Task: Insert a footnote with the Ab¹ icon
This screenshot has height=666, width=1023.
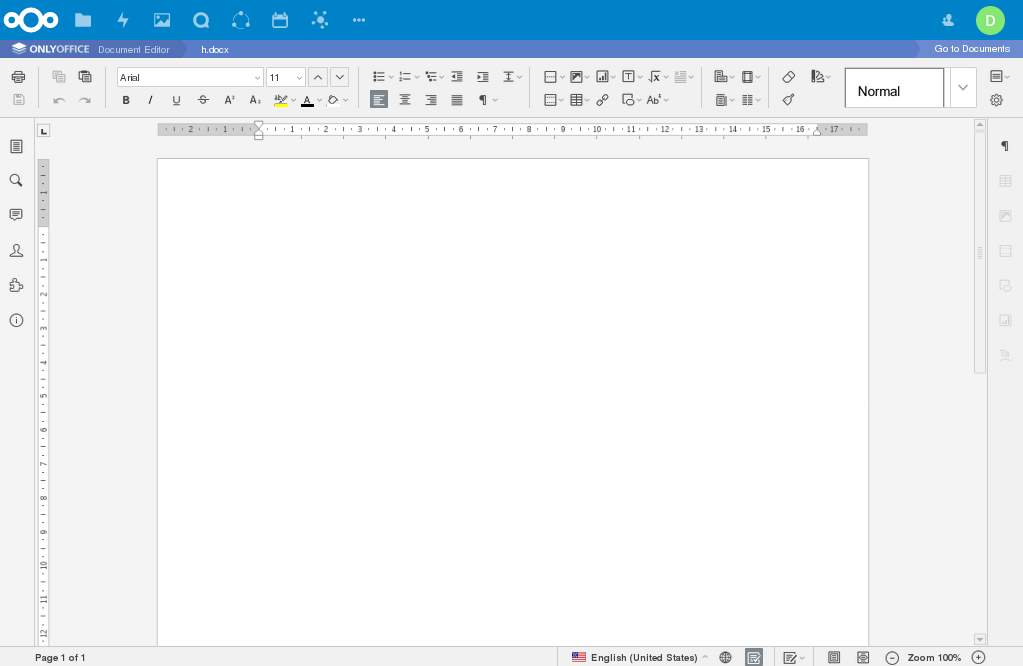Action: [x=654, y=100]
